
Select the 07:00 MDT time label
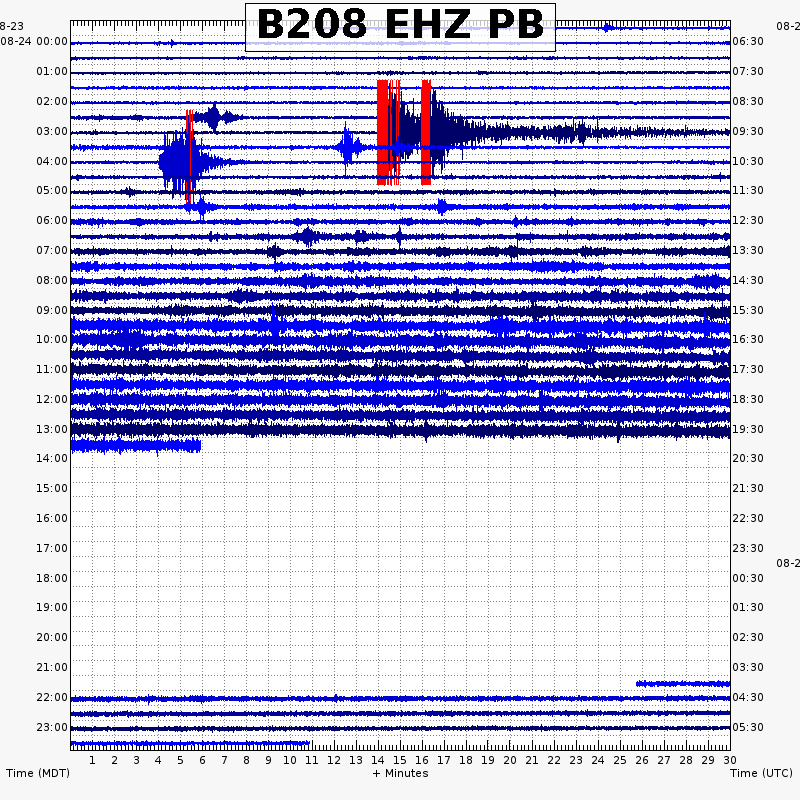[52, 251]
